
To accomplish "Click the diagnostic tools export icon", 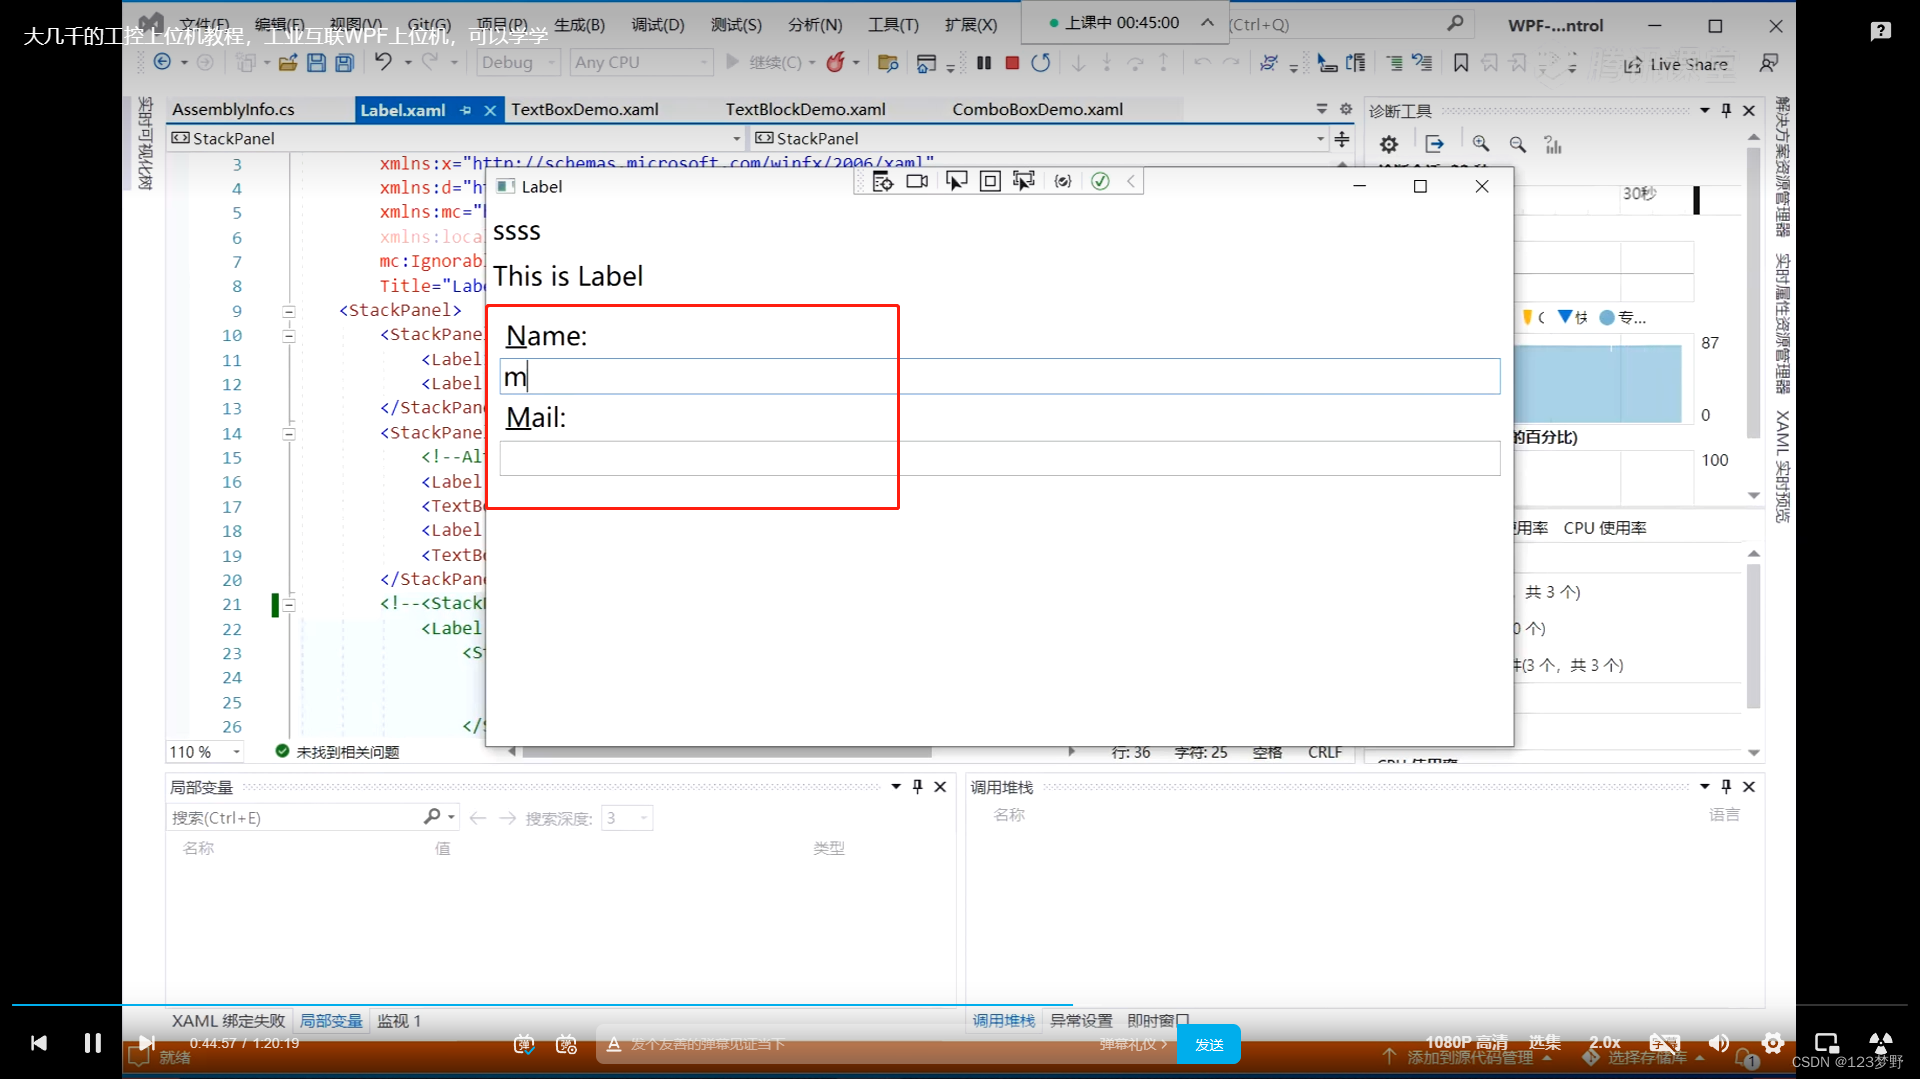I will pyautogui.click(x=1435, y=144).
